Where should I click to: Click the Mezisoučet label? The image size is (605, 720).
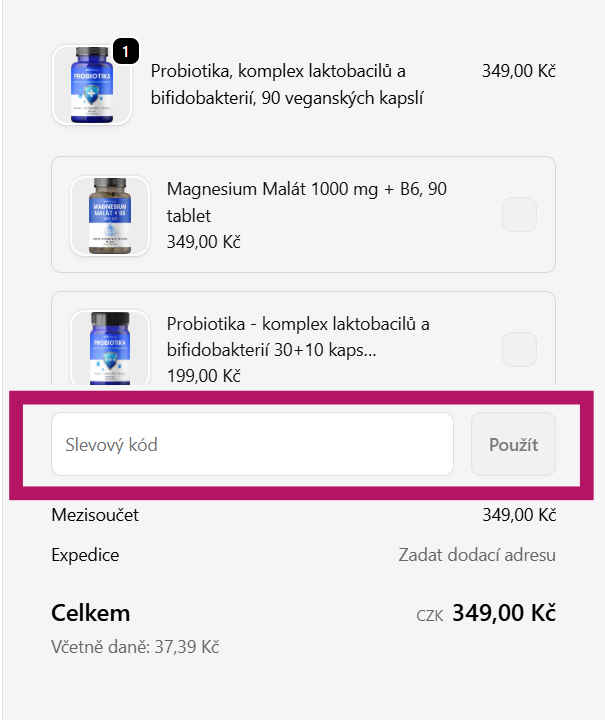coord(95,515)
